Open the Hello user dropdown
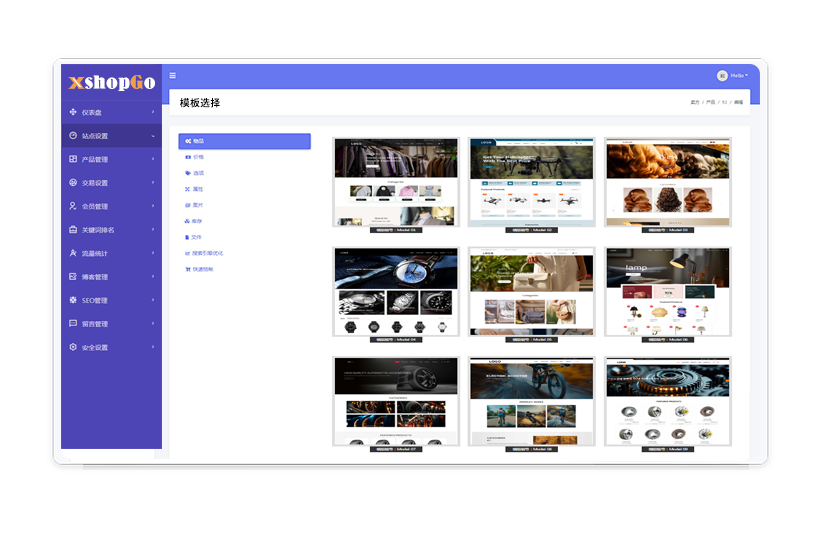The image size is (822, 542). (739, 76)
